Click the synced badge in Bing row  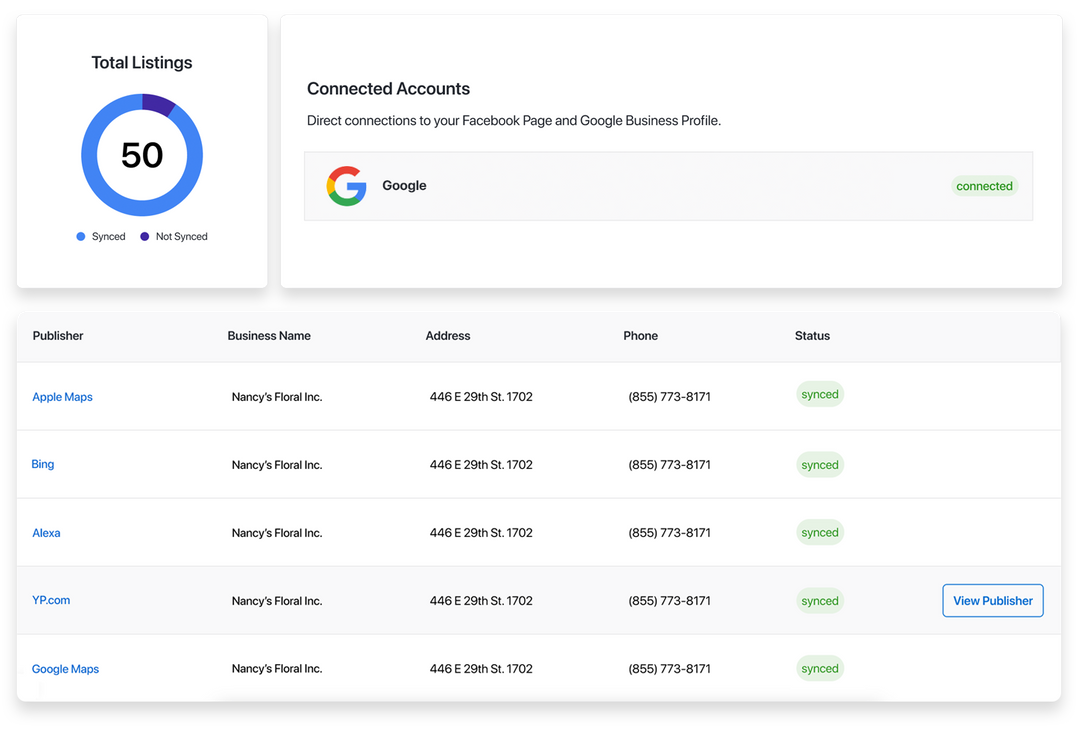[820, 465]
